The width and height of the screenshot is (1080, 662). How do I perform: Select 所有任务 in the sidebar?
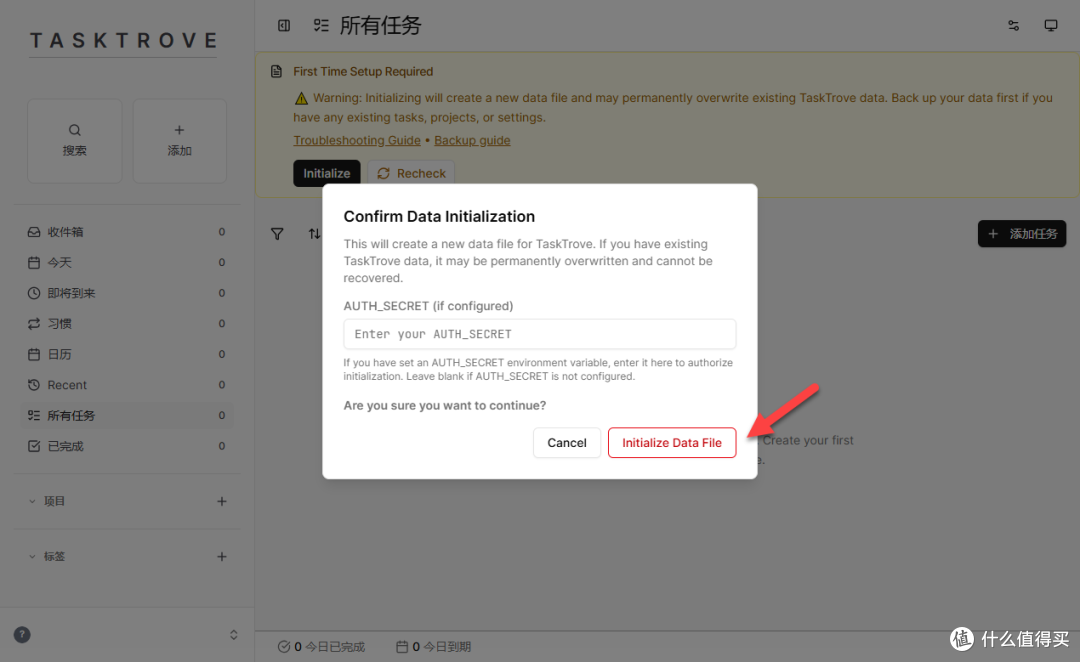point(127,415)
